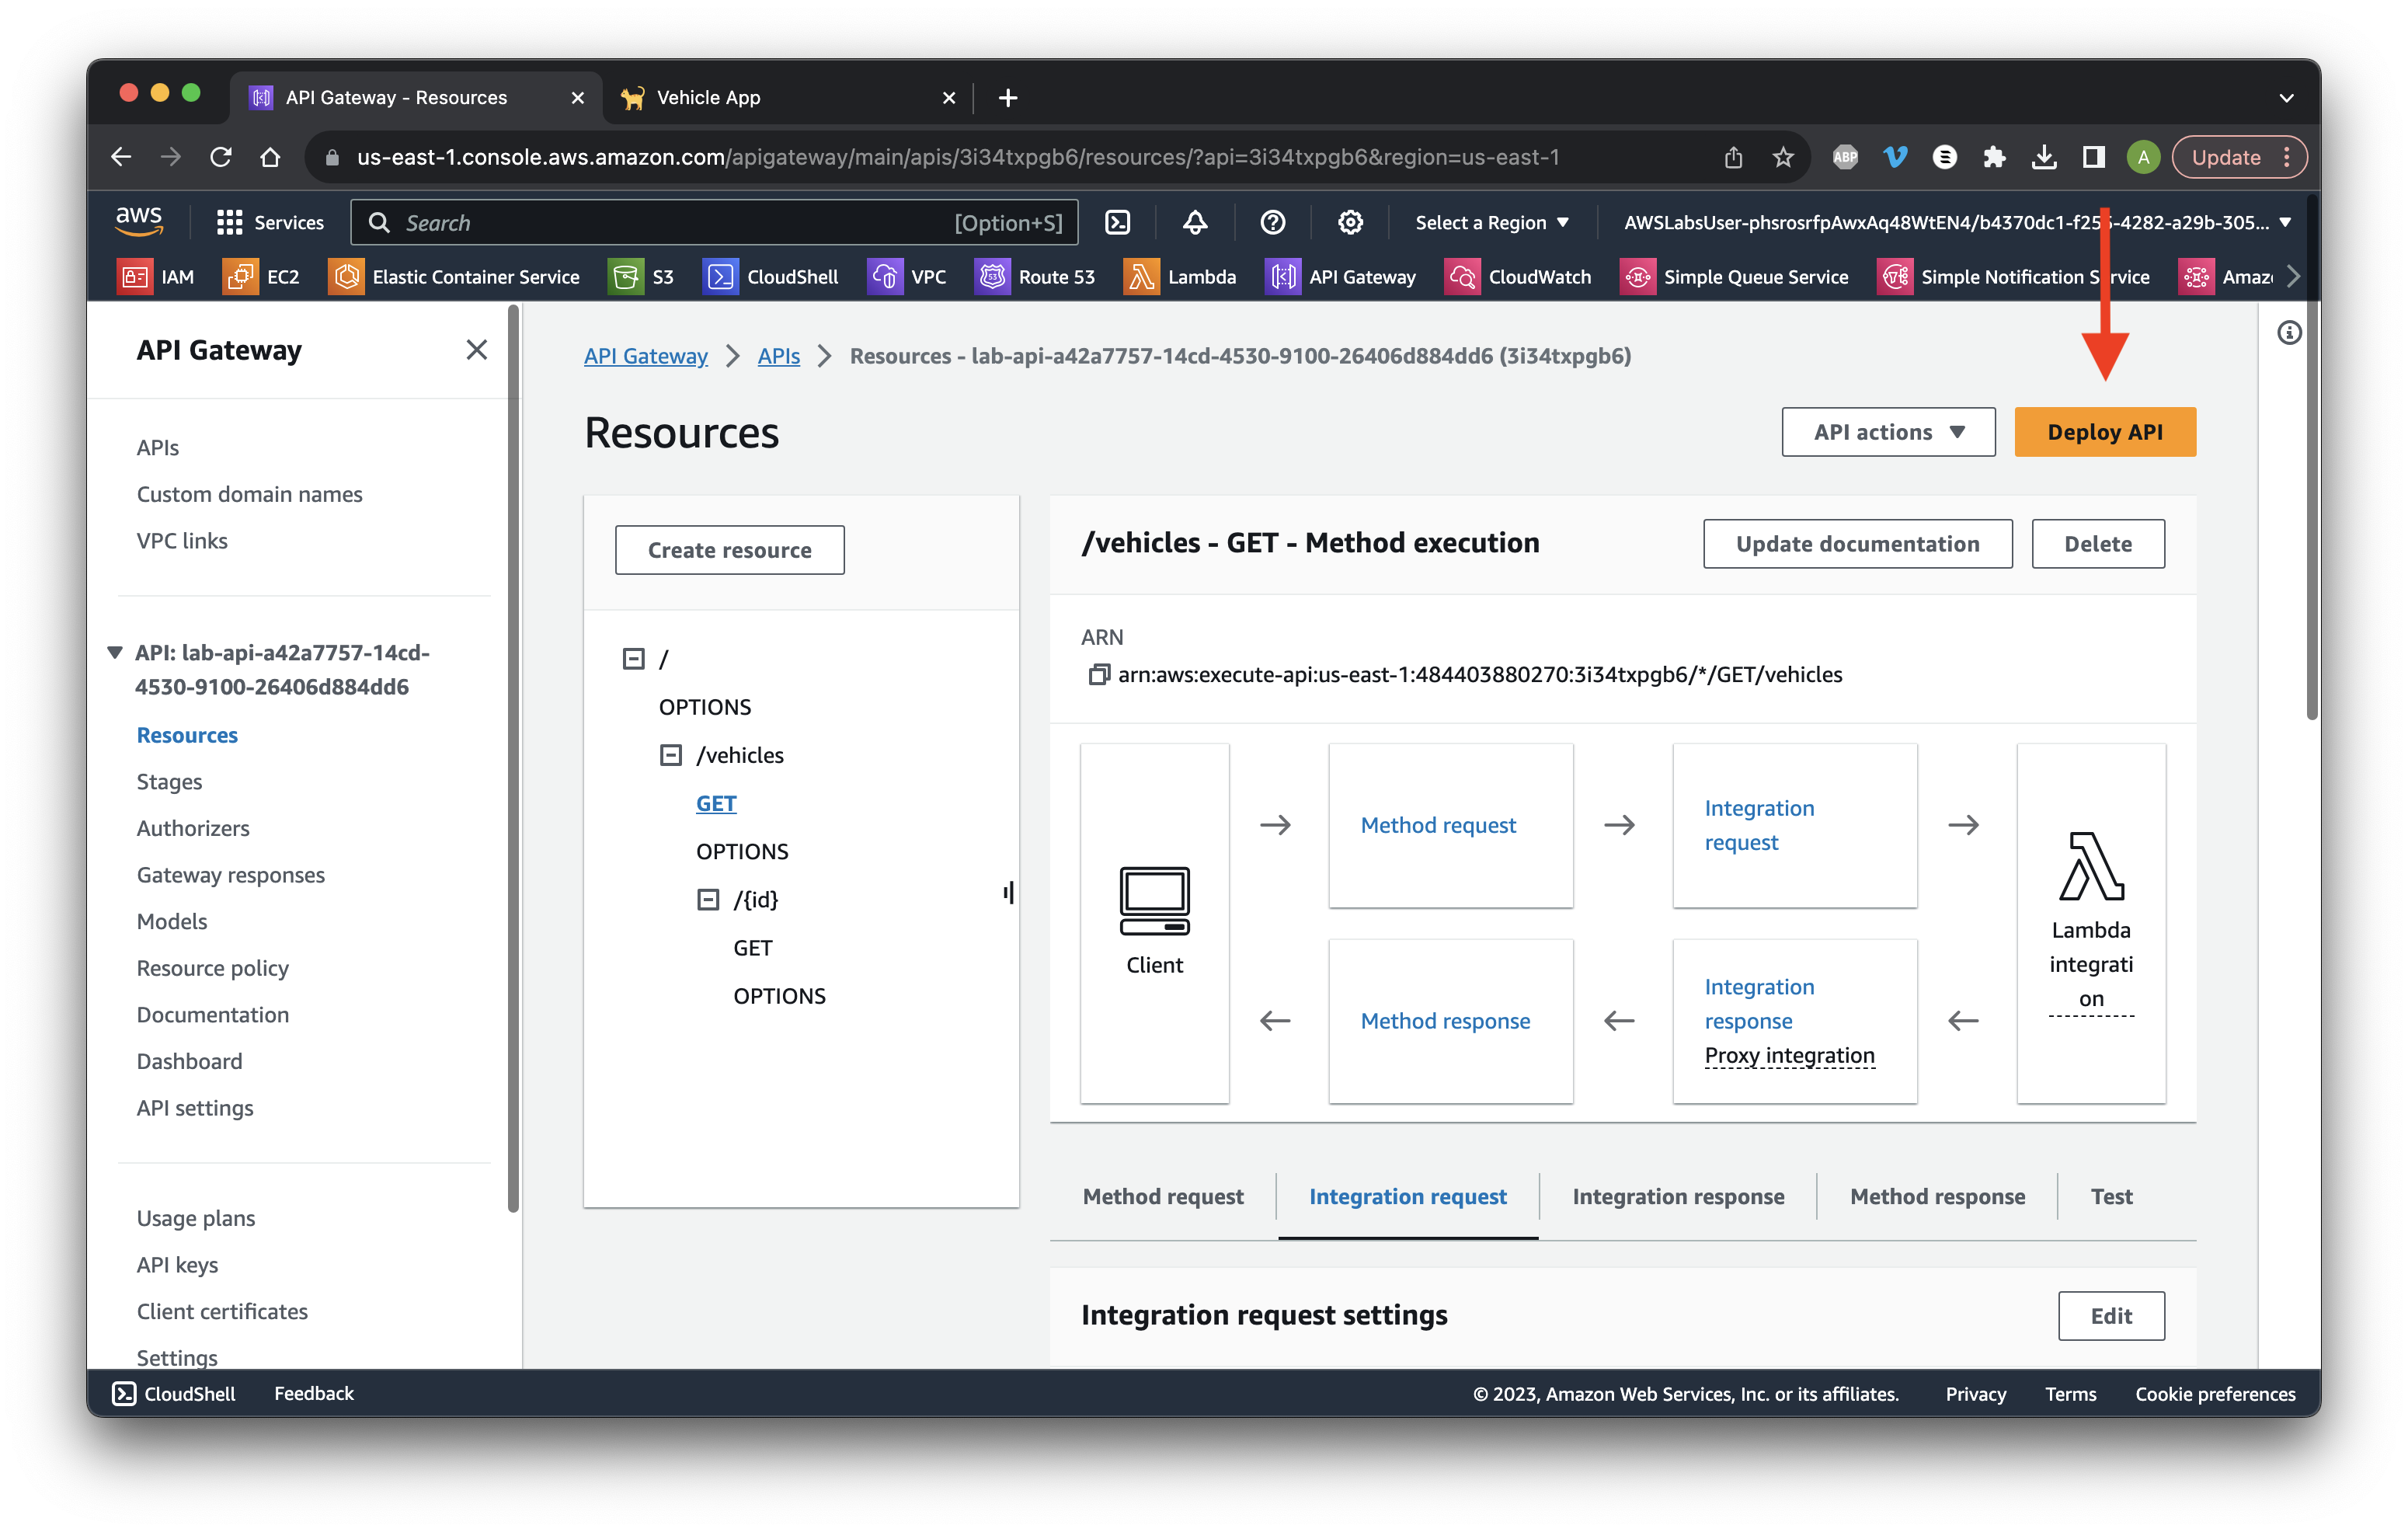Screen dimensions: 2408x1532
Task: Reload the browser page
Action: point(221,157)
